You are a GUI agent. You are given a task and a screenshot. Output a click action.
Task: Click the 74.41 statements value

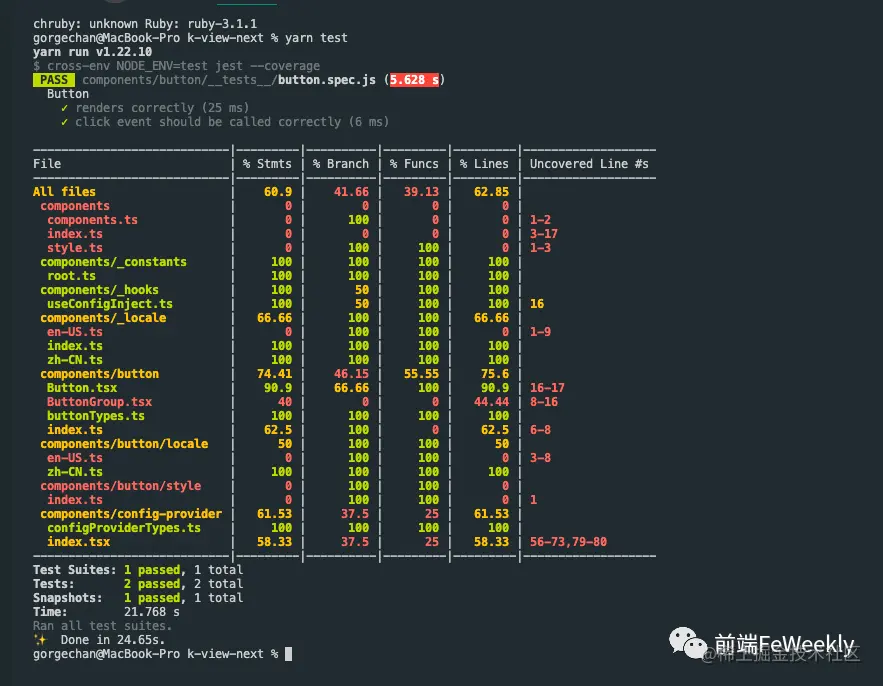tap(274, 374)
